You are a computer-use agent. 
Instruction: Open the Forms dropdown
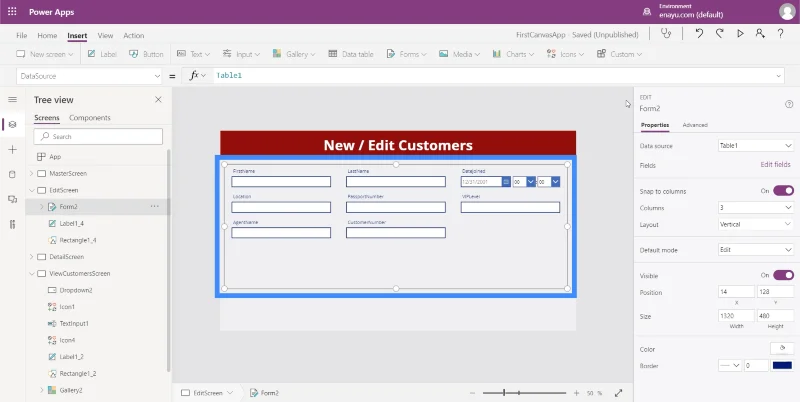click(406, 54)
